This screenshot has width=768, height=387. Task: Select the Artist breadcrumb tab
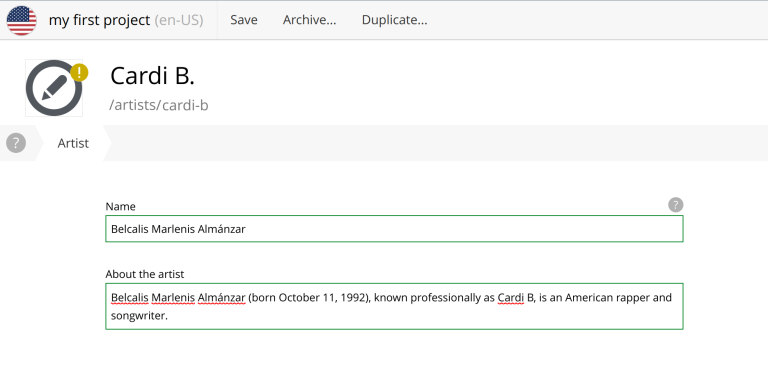[x=73, y=143]
